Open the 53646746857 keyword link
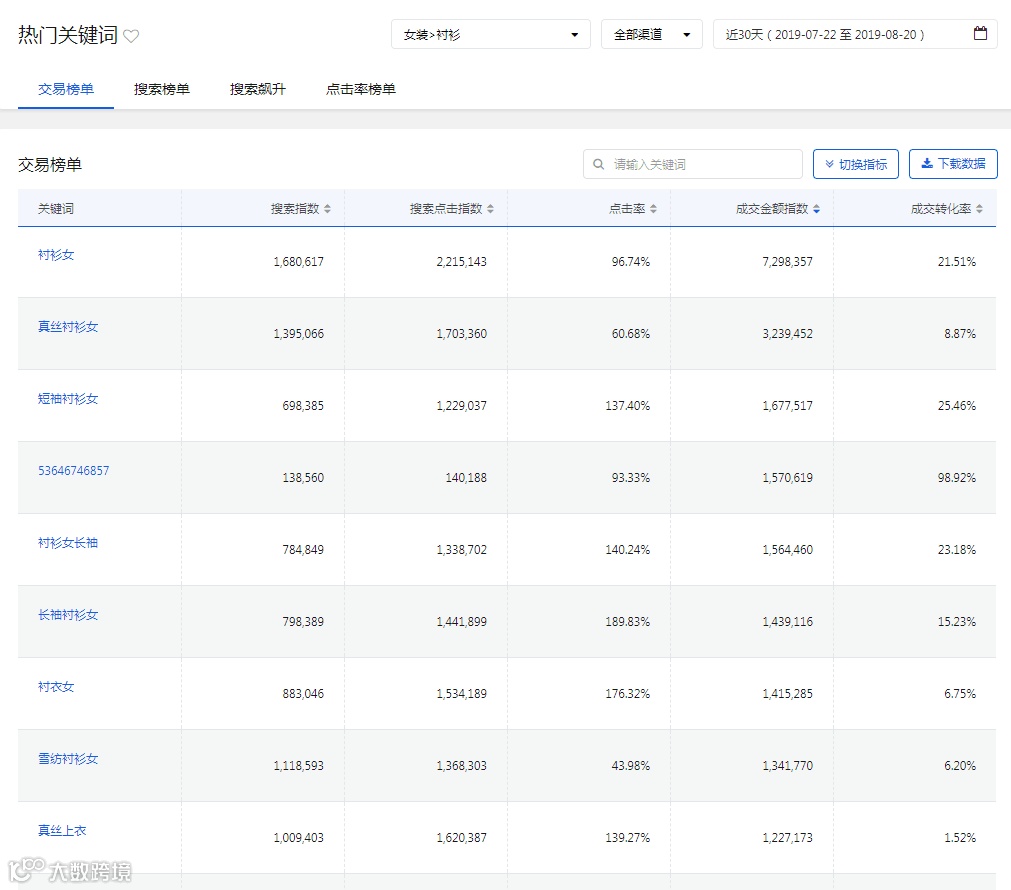Image resolution: width=1011 pixels, height=890 pixels. (x=74, y=471)
